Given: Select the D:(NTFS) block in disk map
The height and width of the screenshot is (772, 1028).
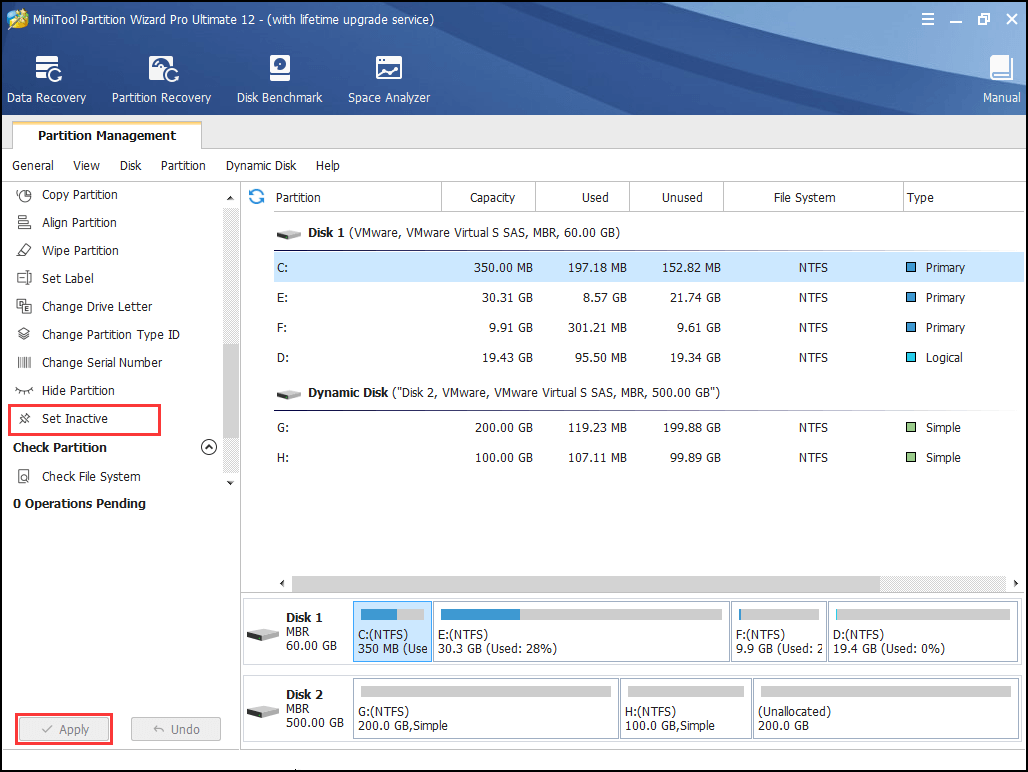Looking at the screenshot, I should point(923,632).
